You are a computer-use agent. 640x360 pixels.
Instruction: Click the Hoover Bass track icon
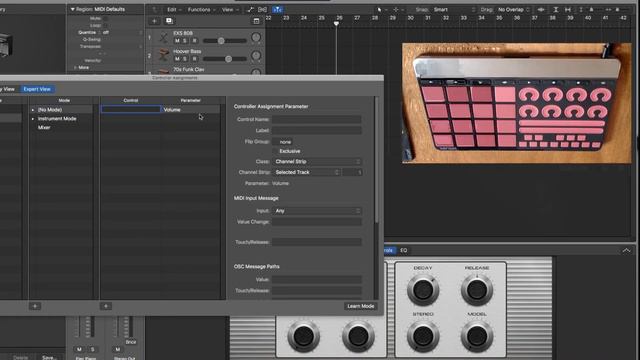[x=164, y=55]
